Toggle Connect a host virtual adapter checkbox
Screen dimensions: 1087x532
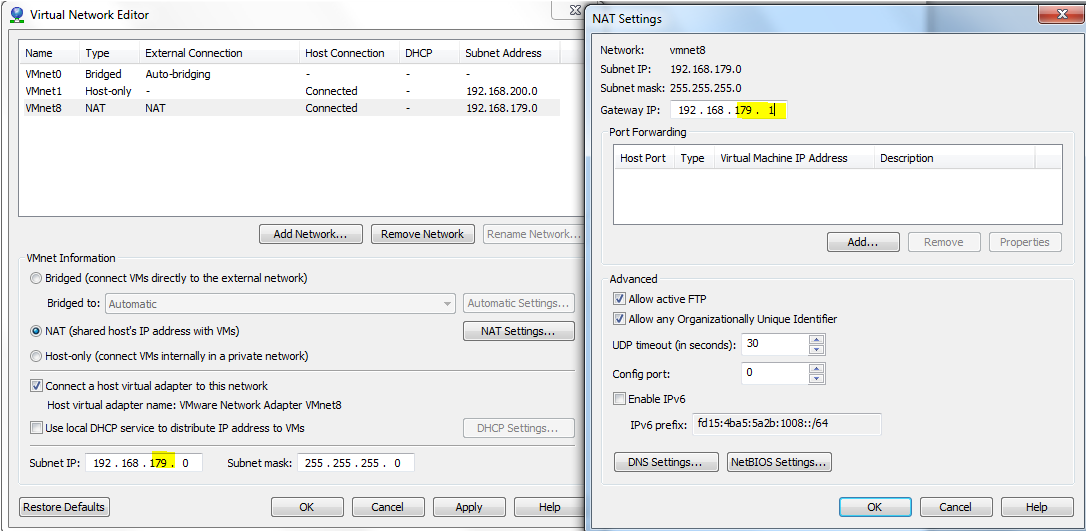click(x=37, y=386)
